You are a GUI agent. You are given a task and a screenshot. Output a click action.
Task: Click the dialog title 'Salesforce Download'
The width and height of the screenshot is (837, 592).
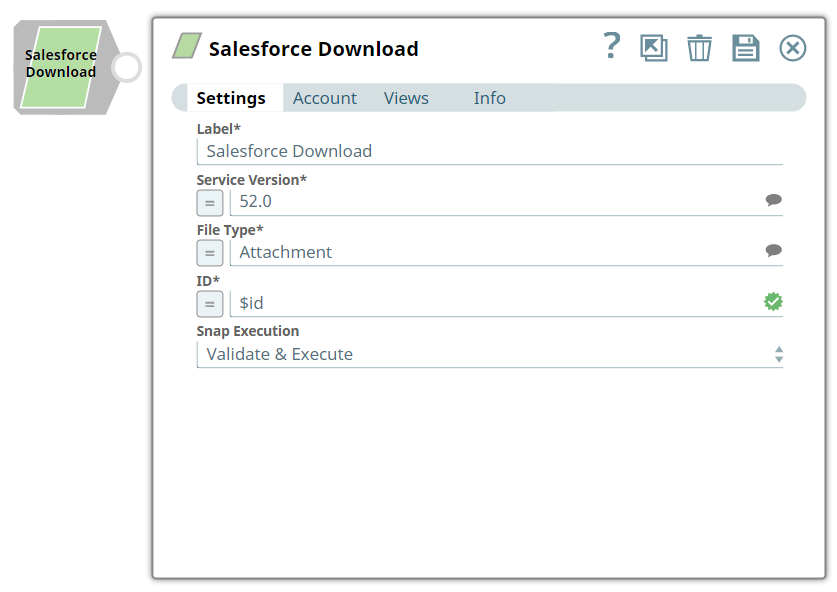point(314,49)
